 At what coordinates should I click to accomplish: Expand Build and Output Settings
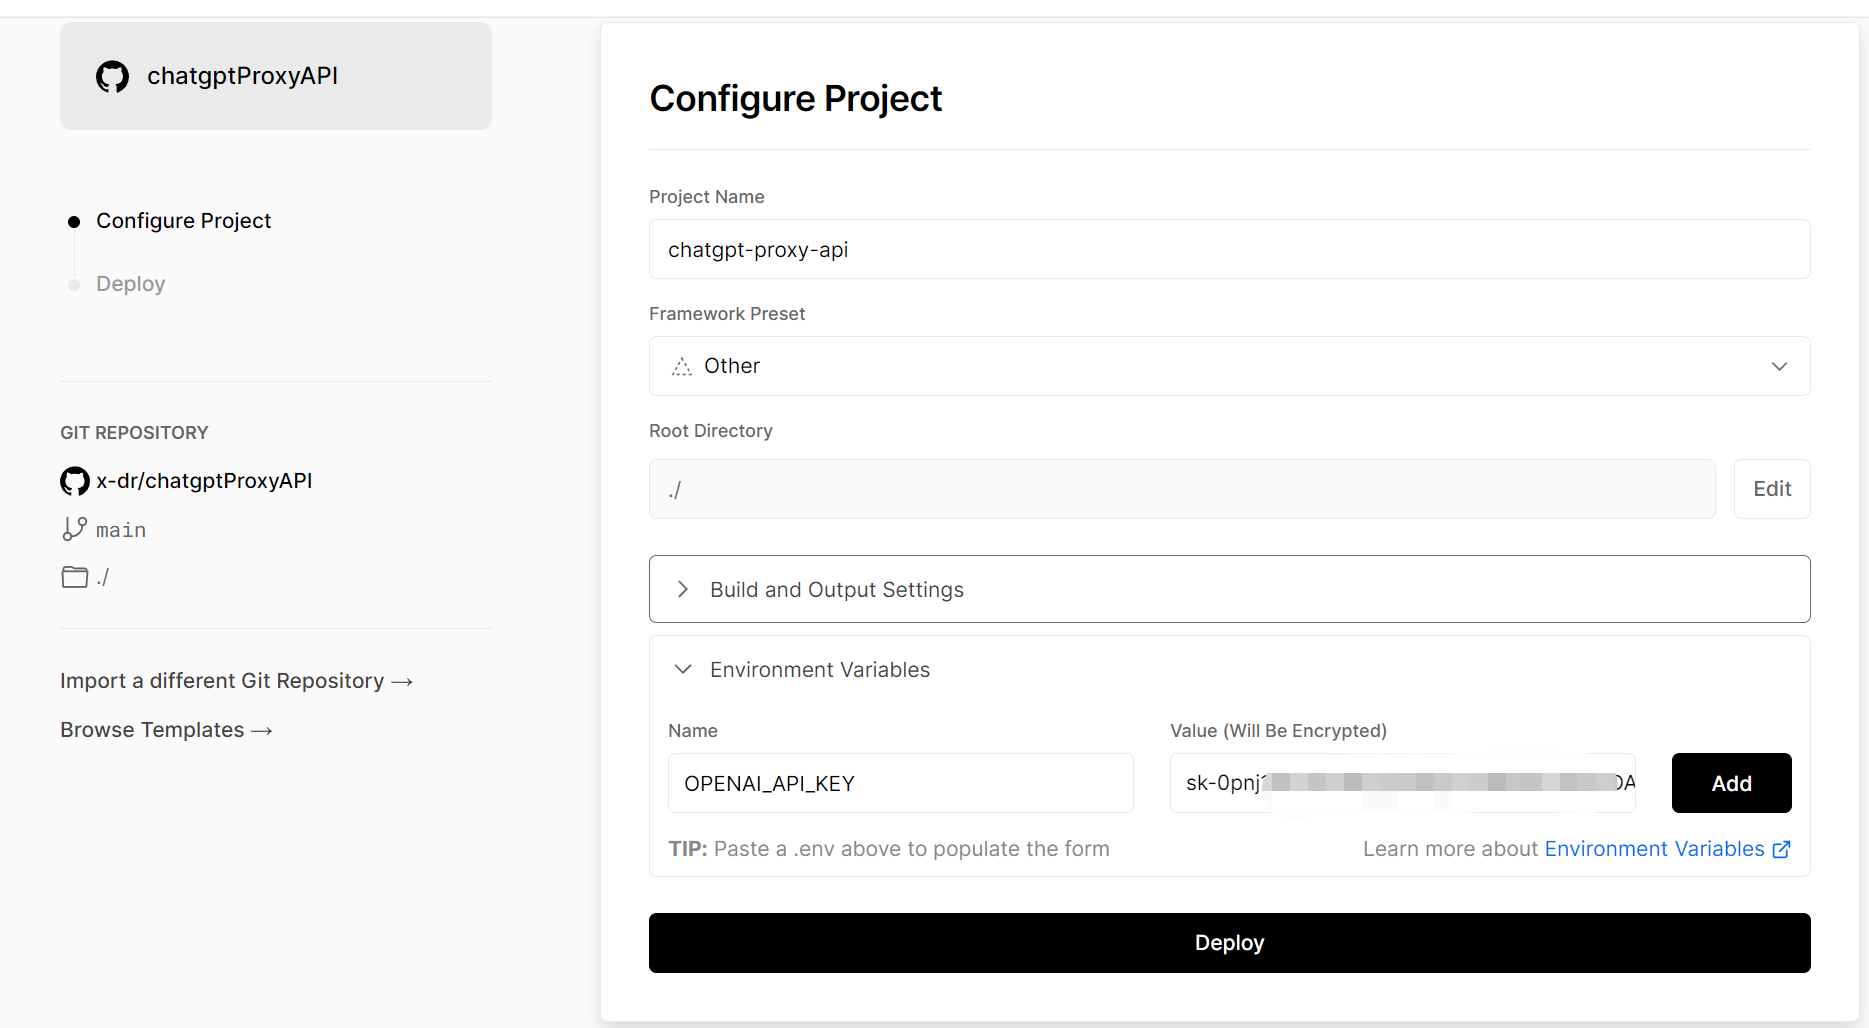pos(1229,589)
